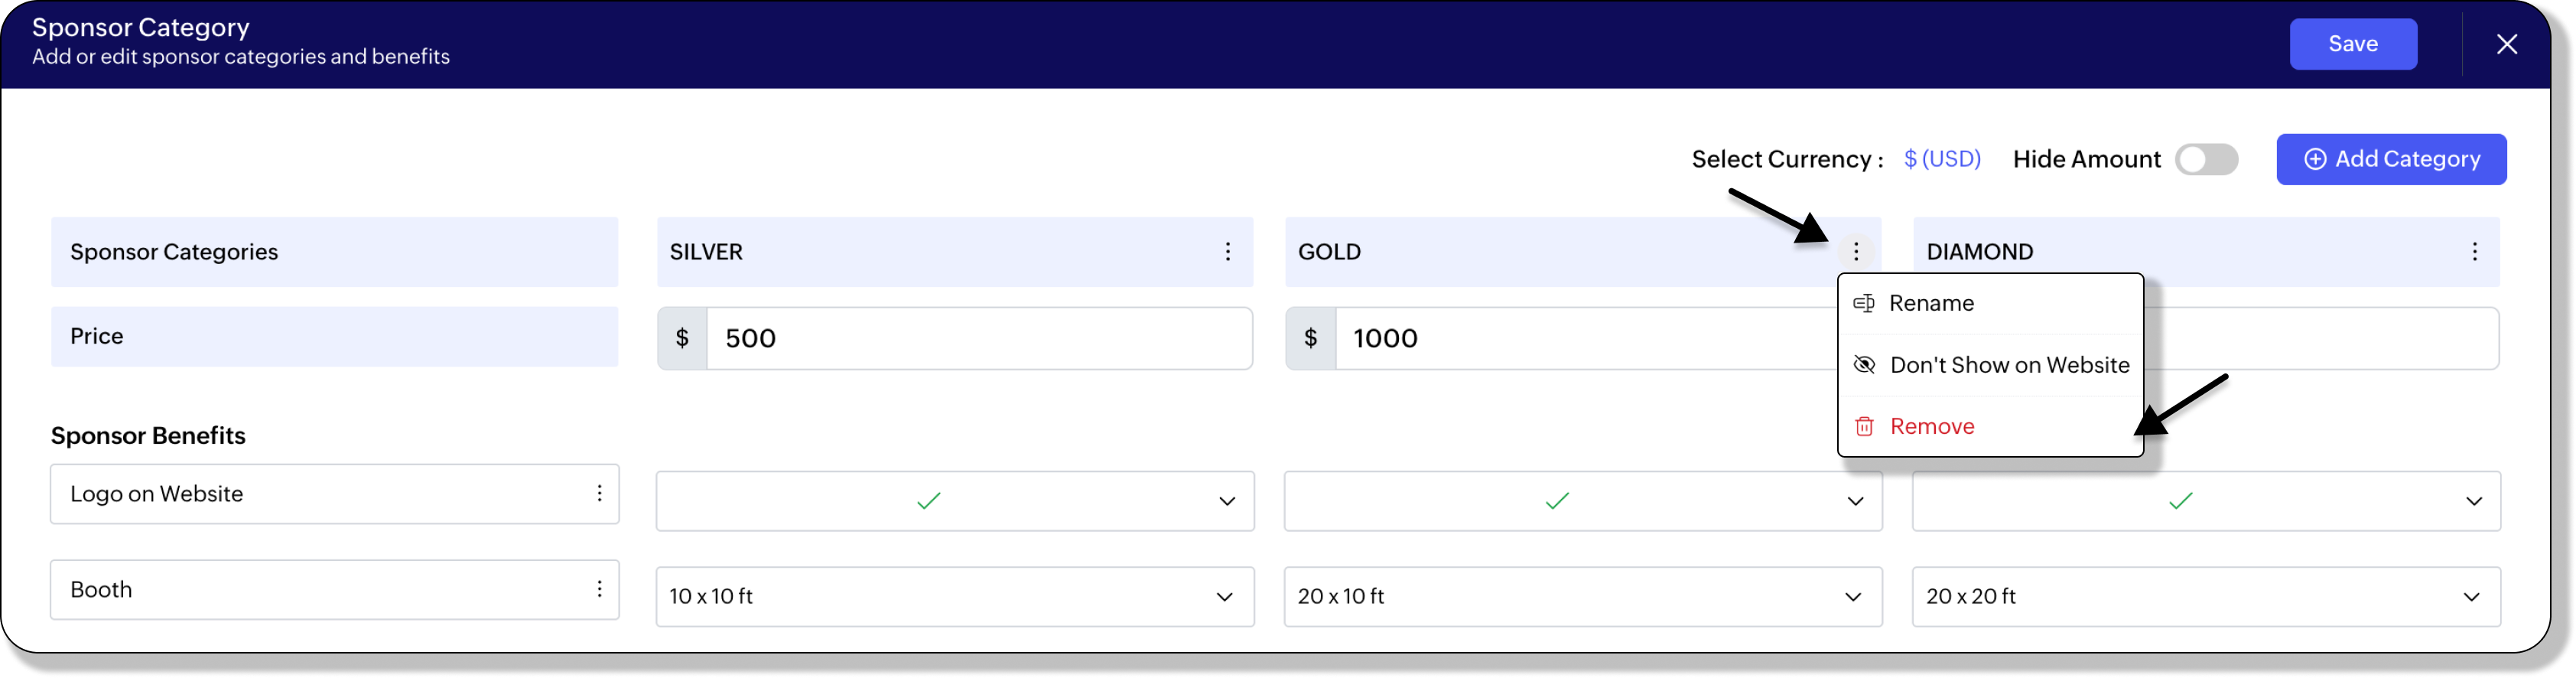
Task: Open GOLD category three-dot menu
Action: point(1855,252)
